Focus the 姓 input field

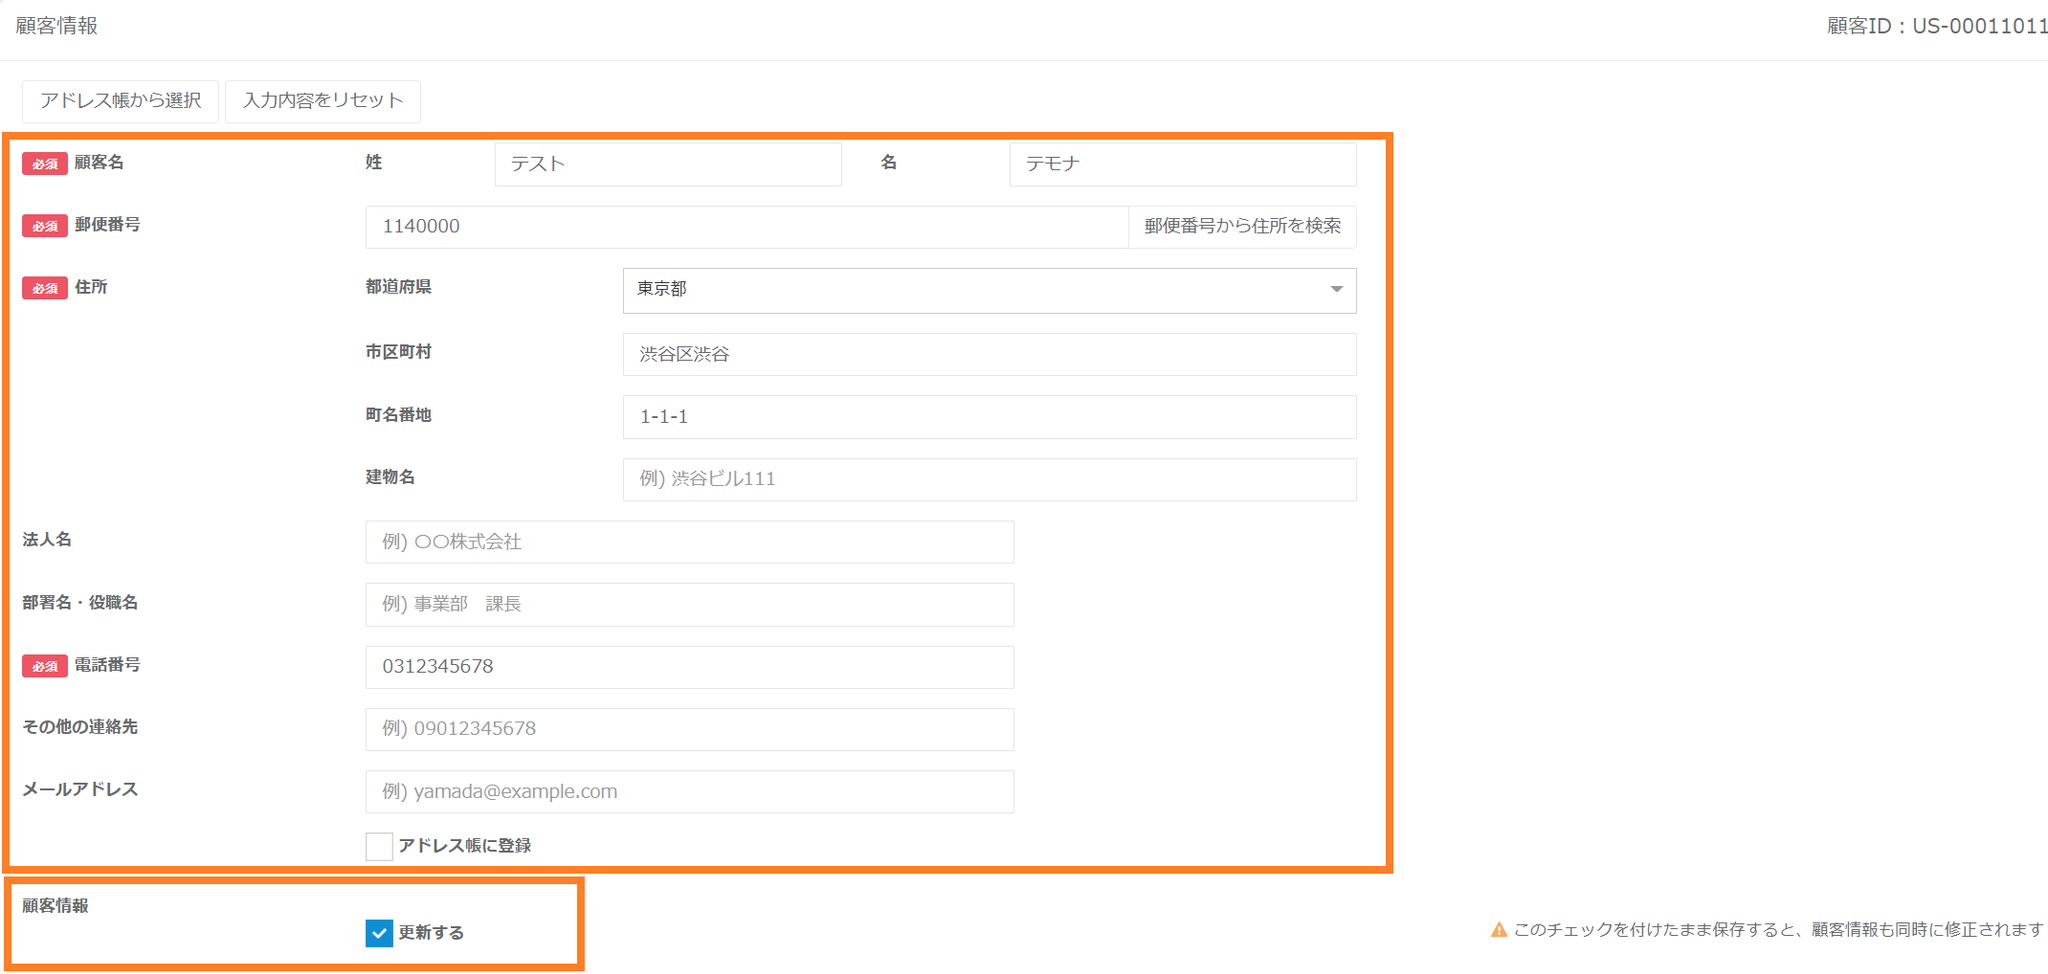pos(668,164)
